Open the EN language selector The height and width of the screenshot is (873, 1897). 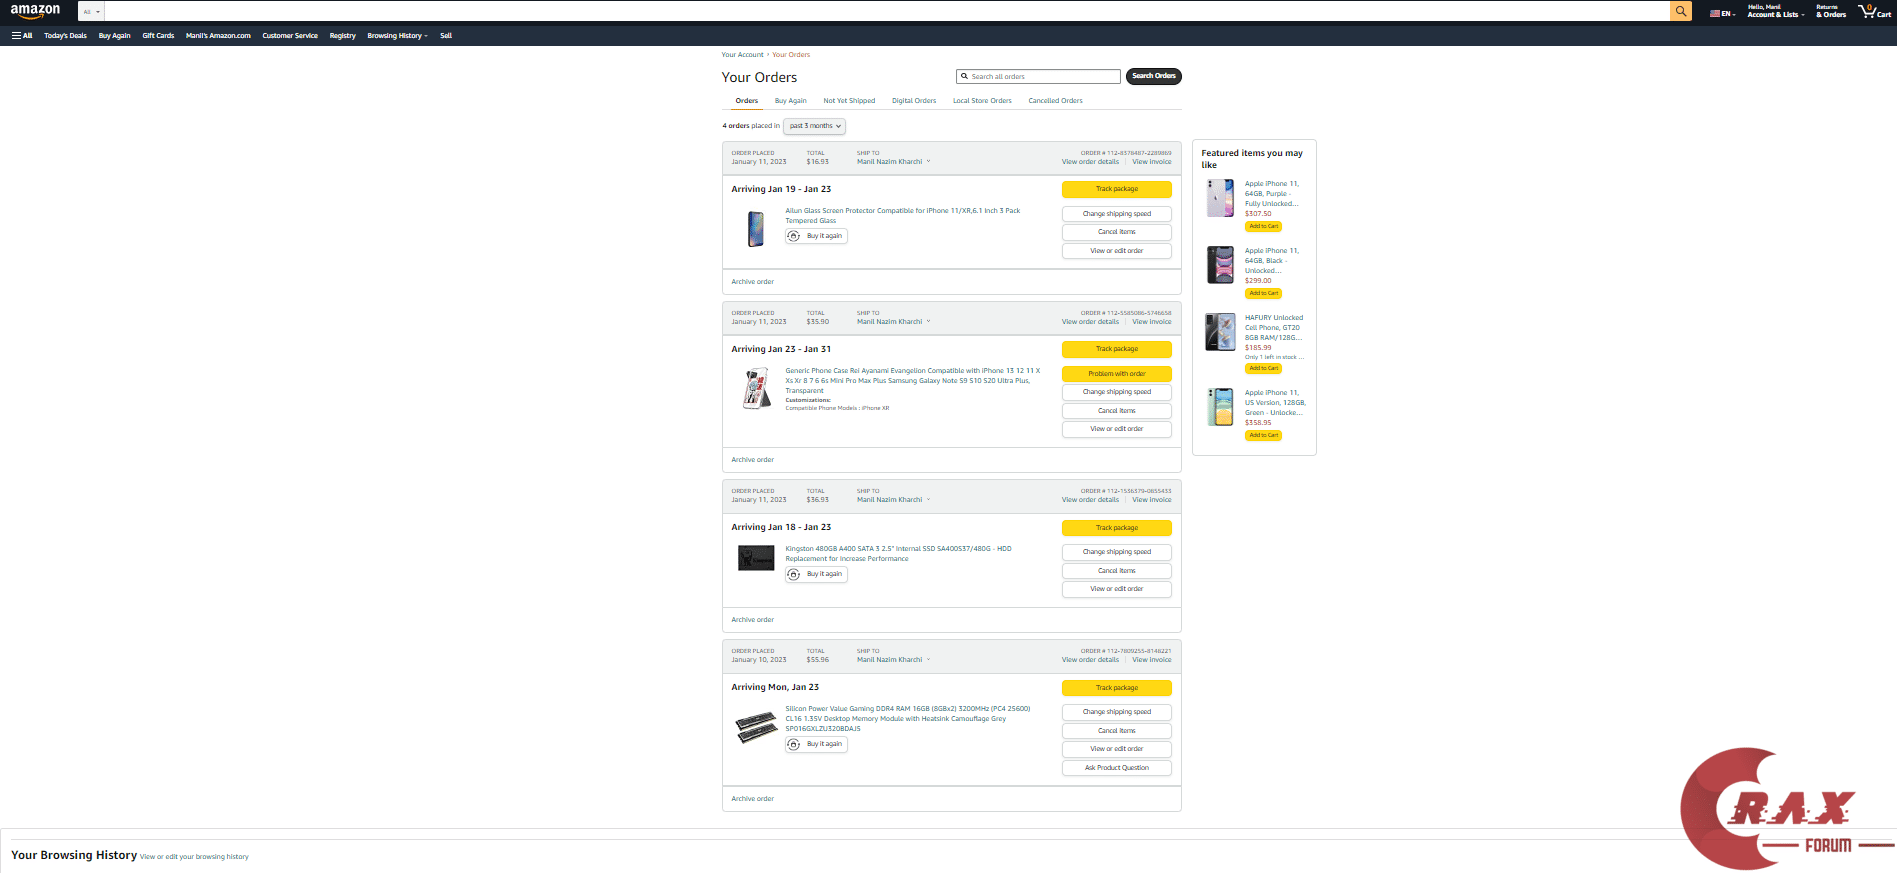coord(1722,14)
